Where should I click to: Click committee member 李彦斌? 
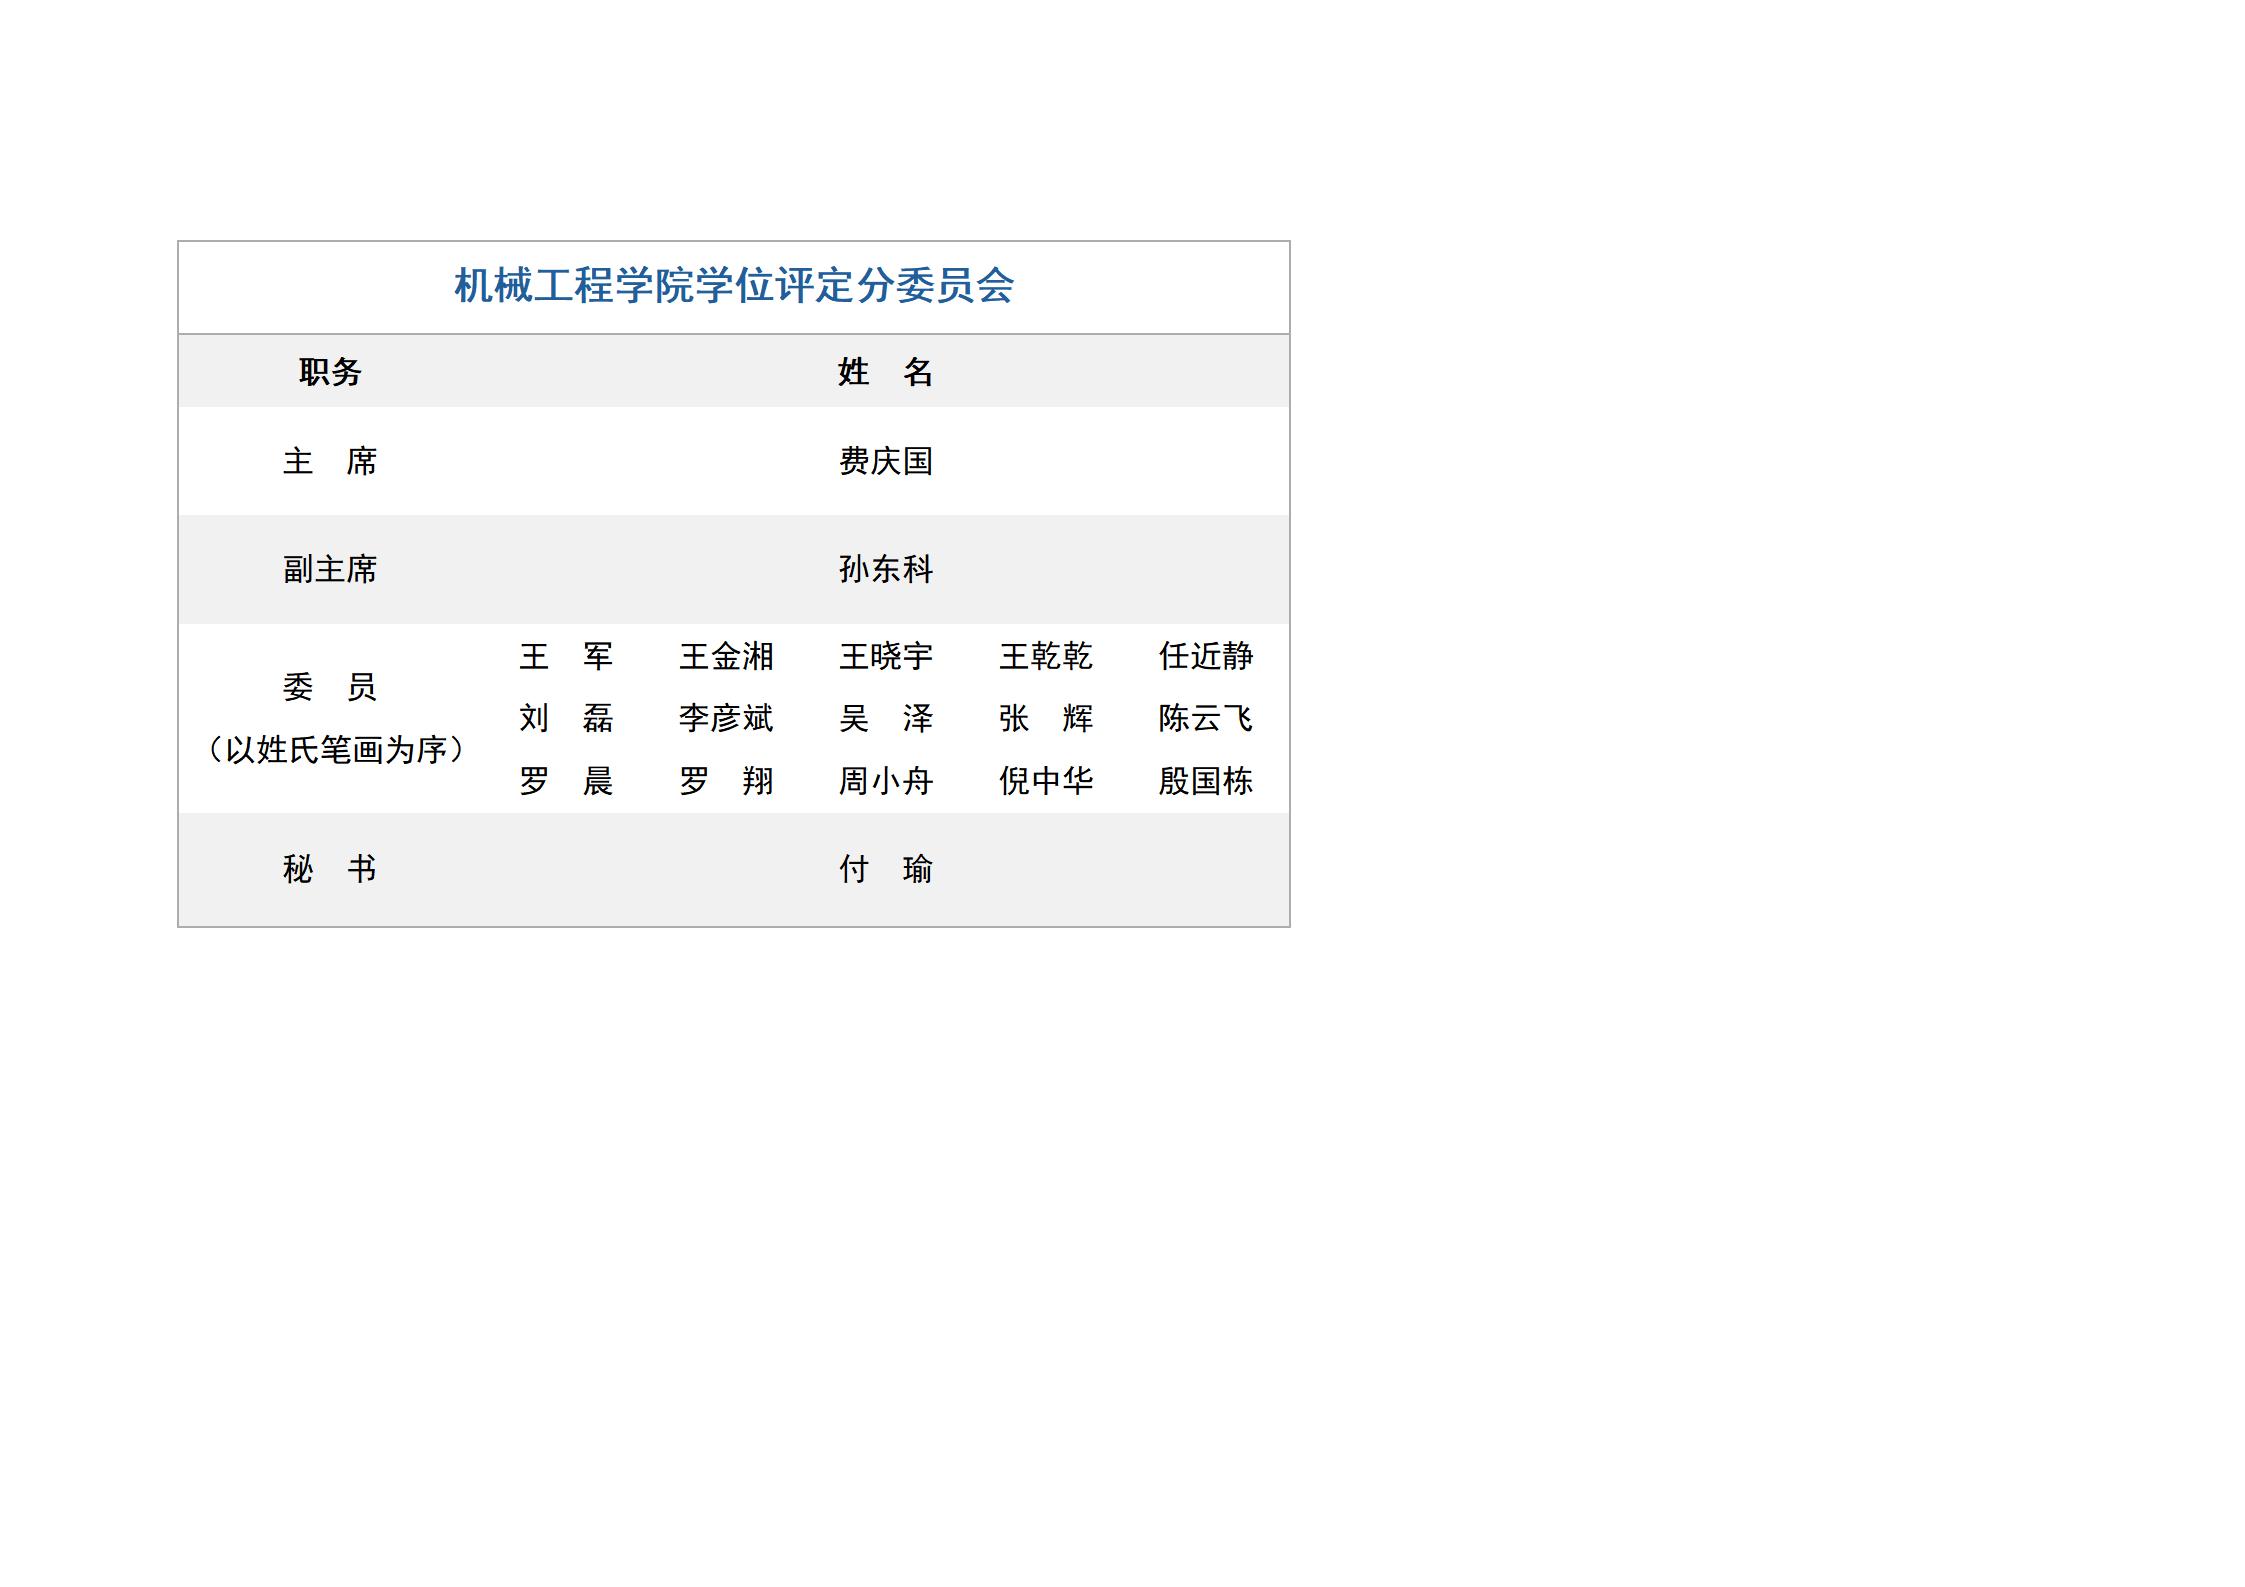click(x=726, y=718)
